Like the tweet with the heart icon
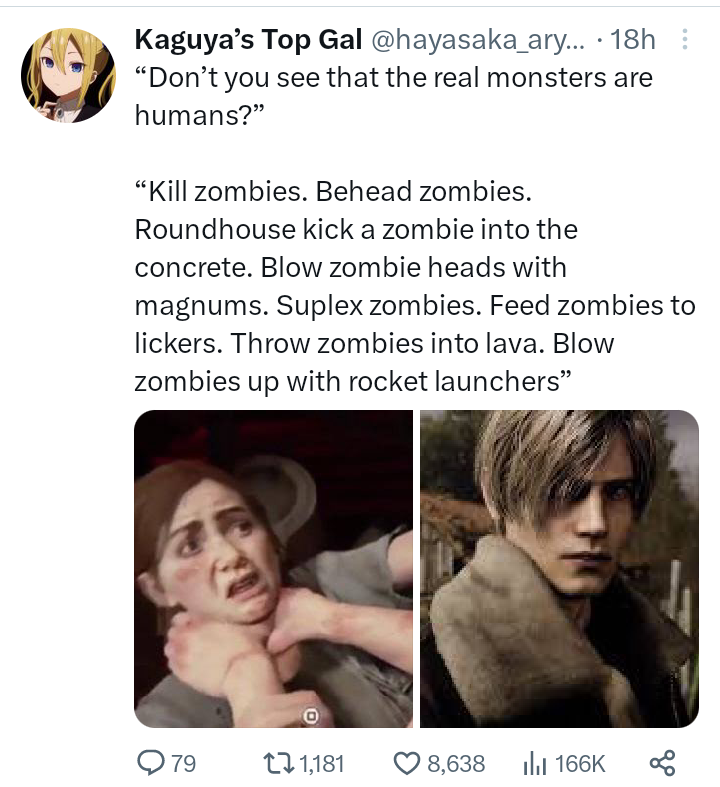 [407, 764]
